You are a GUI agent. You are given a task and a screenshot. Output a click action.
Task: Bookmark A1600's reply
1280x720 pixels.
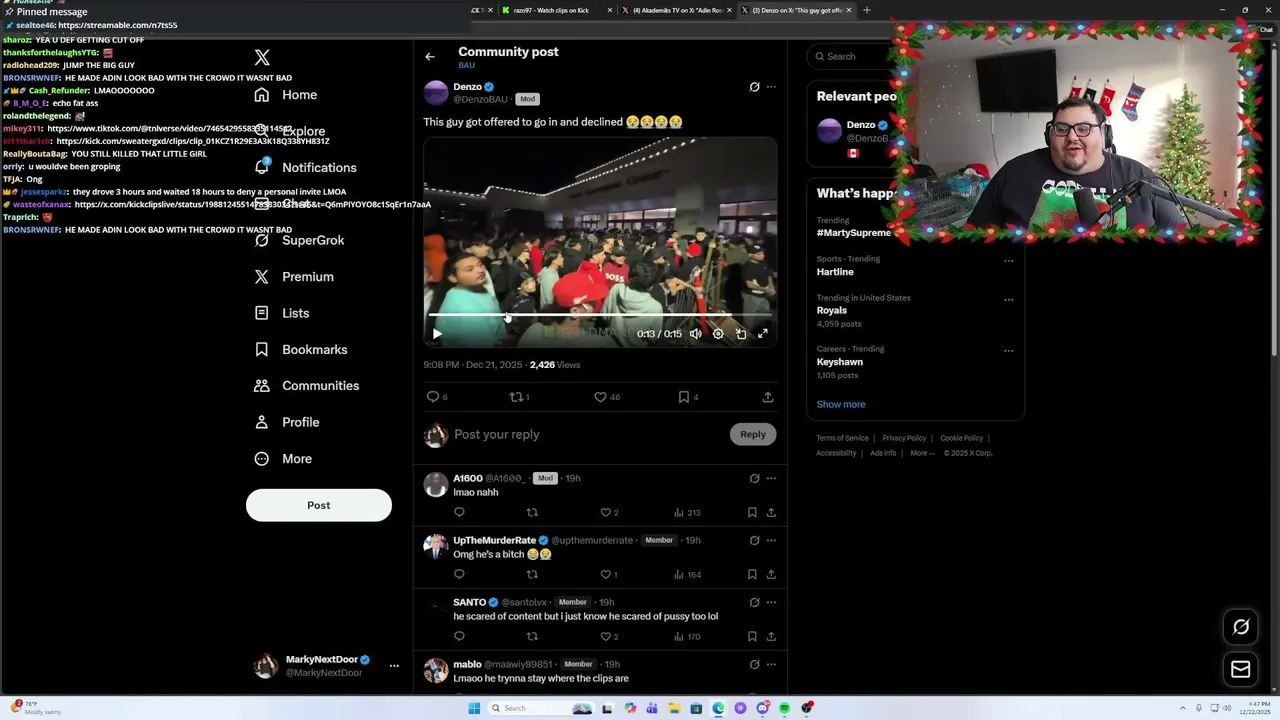click(752, 513)
